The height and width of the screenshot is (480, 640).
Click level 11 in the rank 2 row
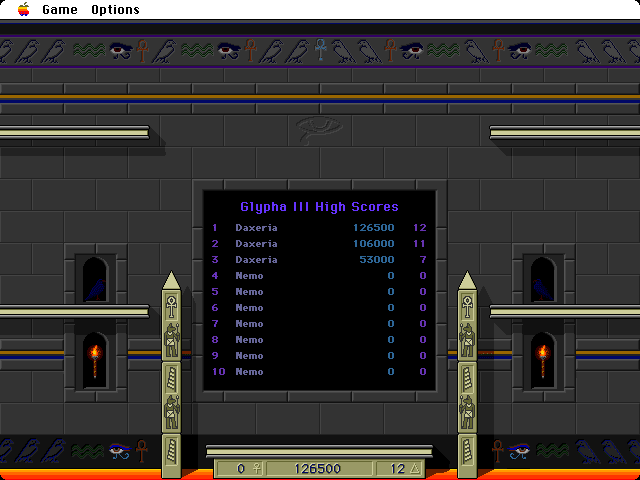(x=419, y=244)
